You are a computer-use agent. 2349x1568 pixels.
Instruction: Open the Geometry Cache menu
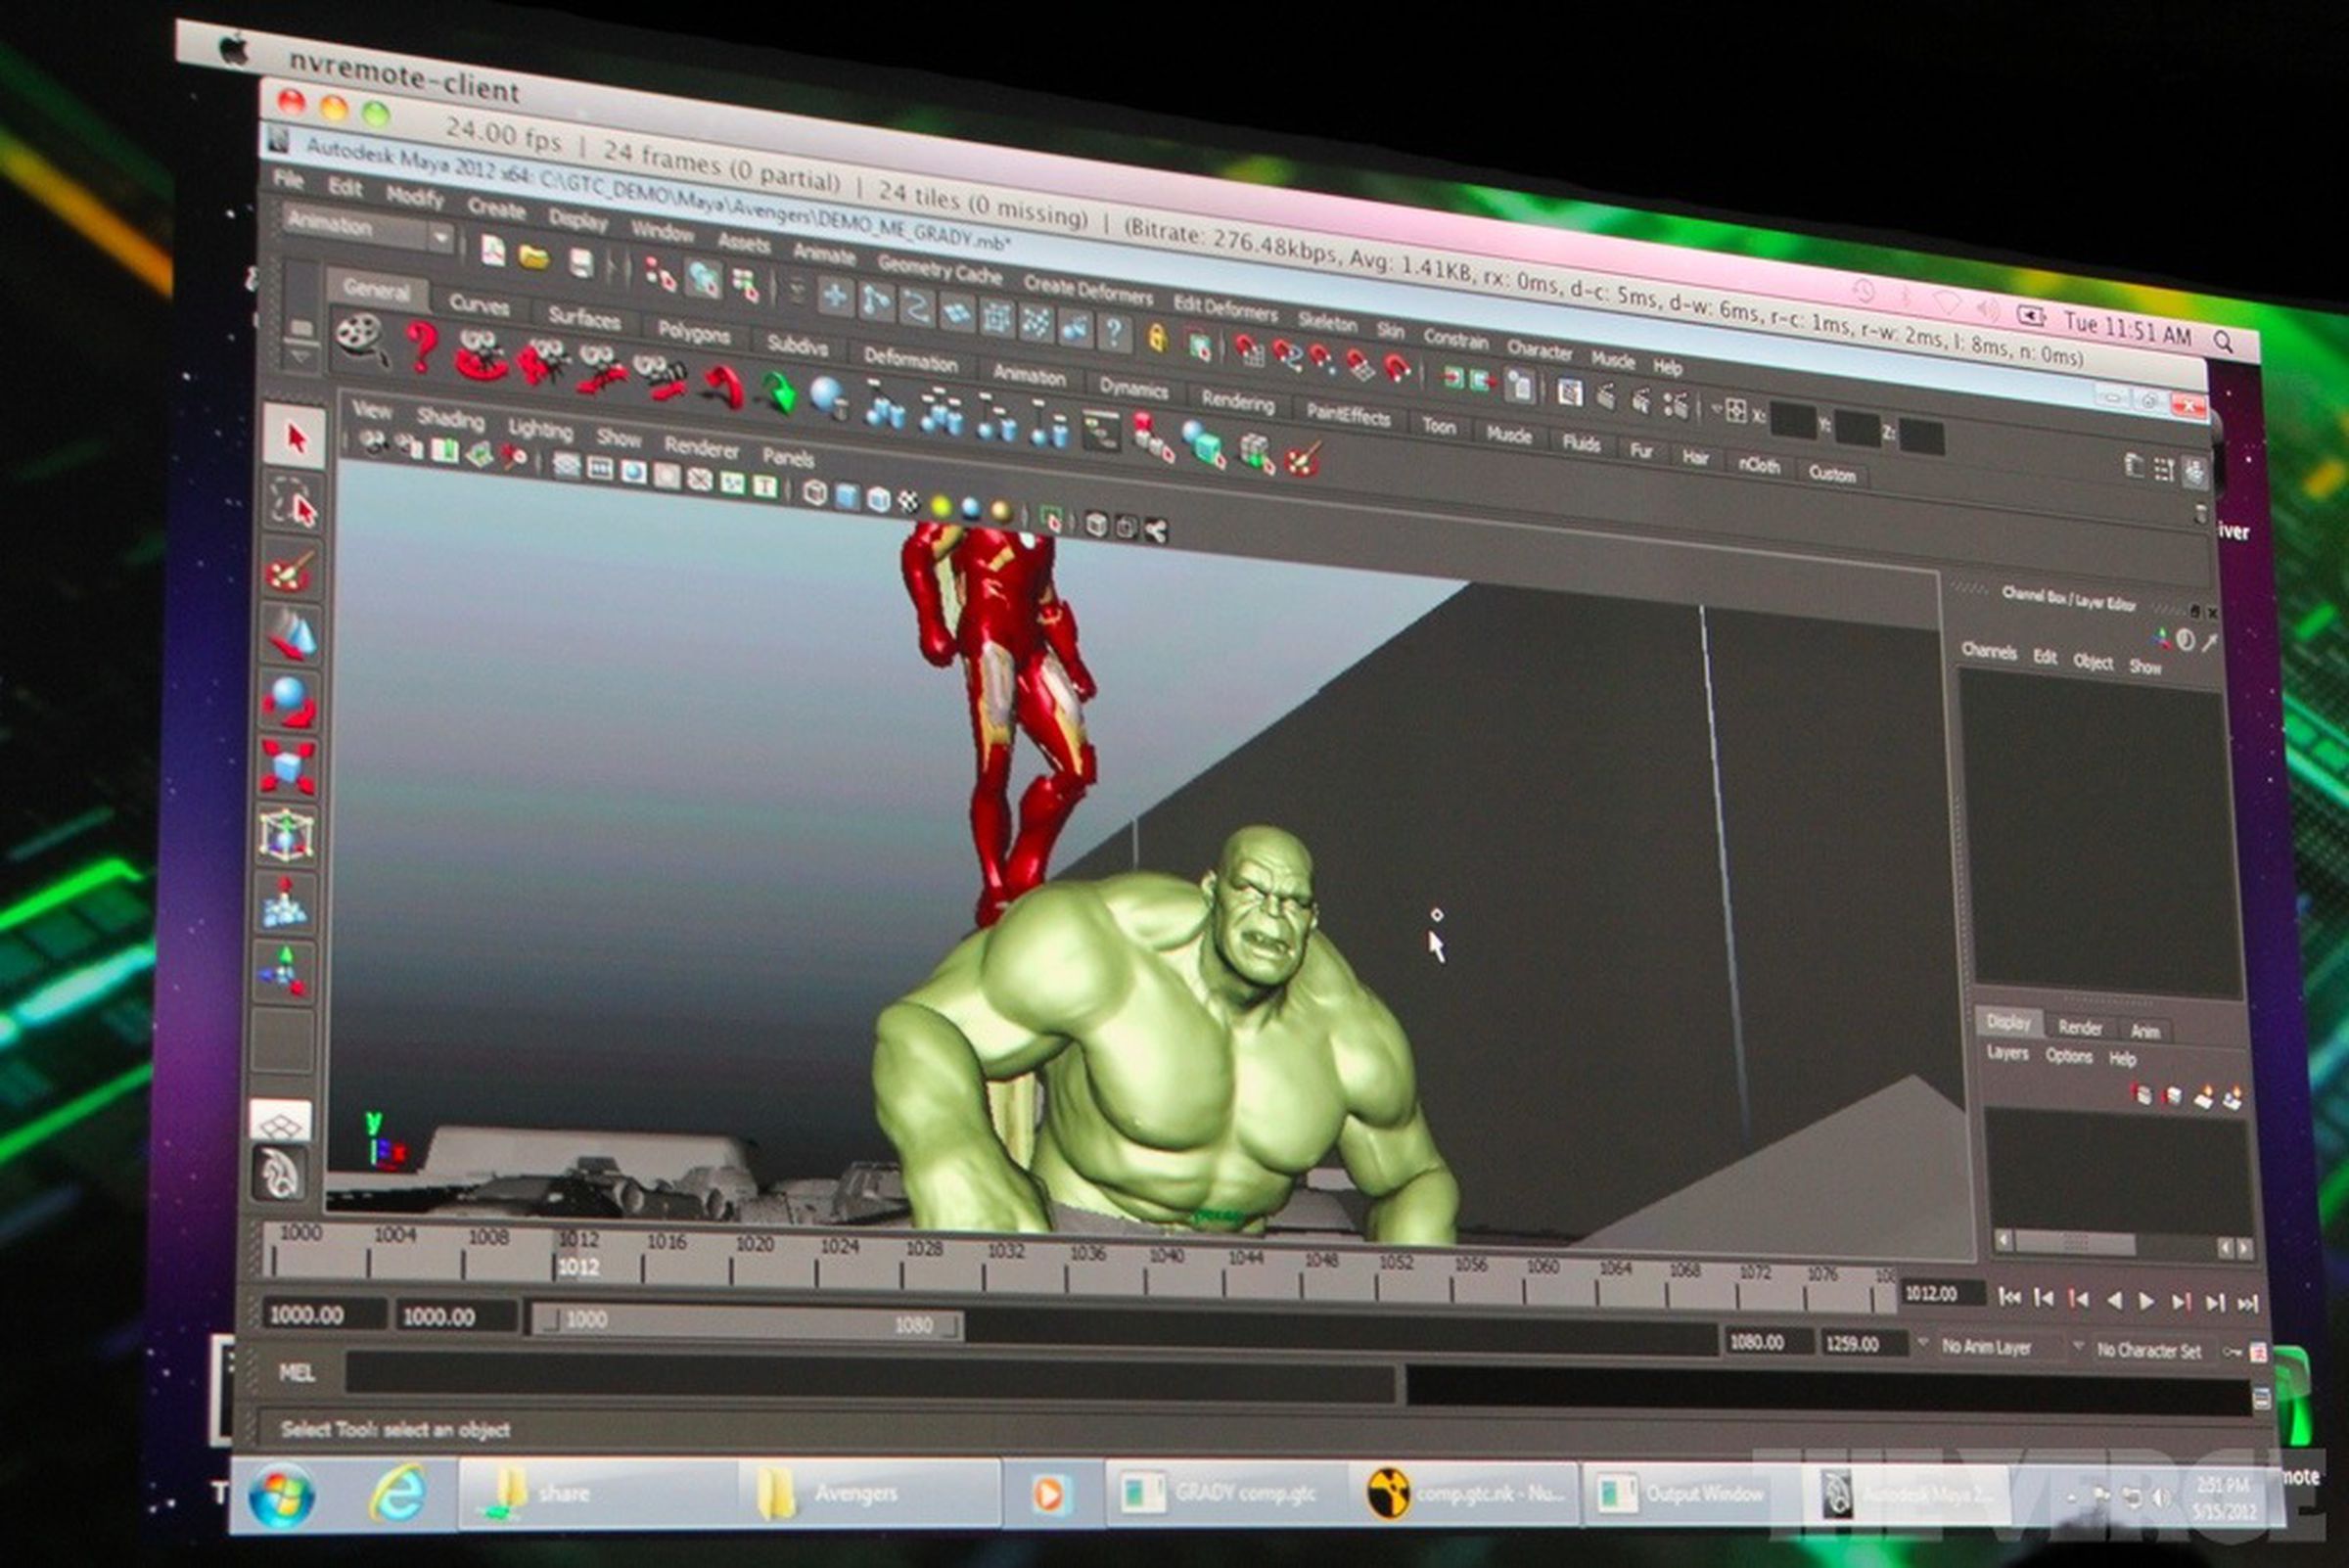coord(939,269)
